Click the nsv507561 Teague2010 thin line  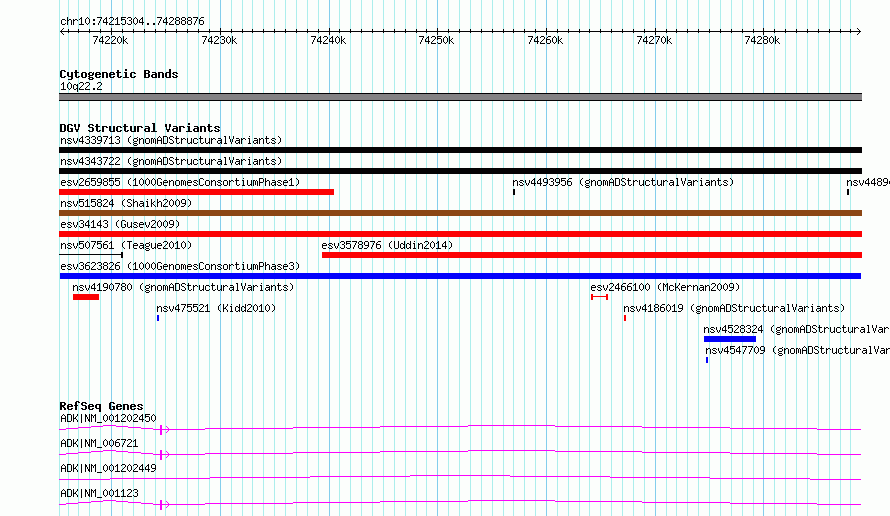click(x=91, y=255)
